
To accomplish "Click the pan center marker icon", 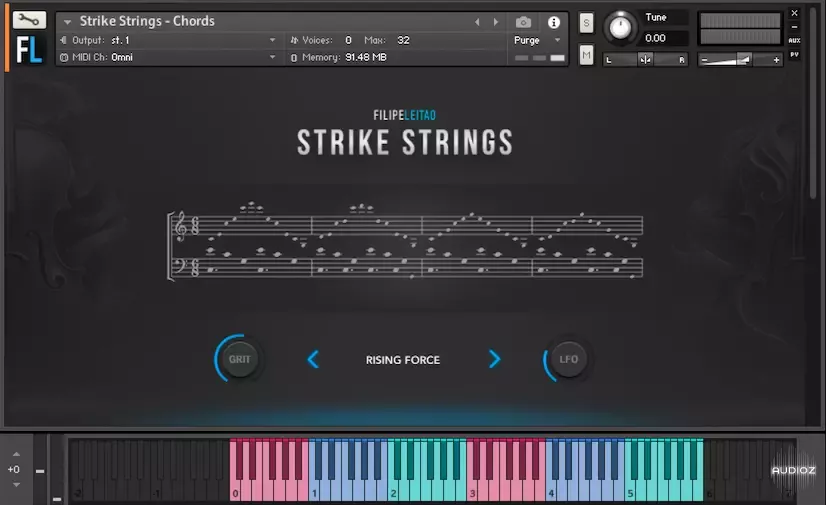I will (x=645, y=60).
